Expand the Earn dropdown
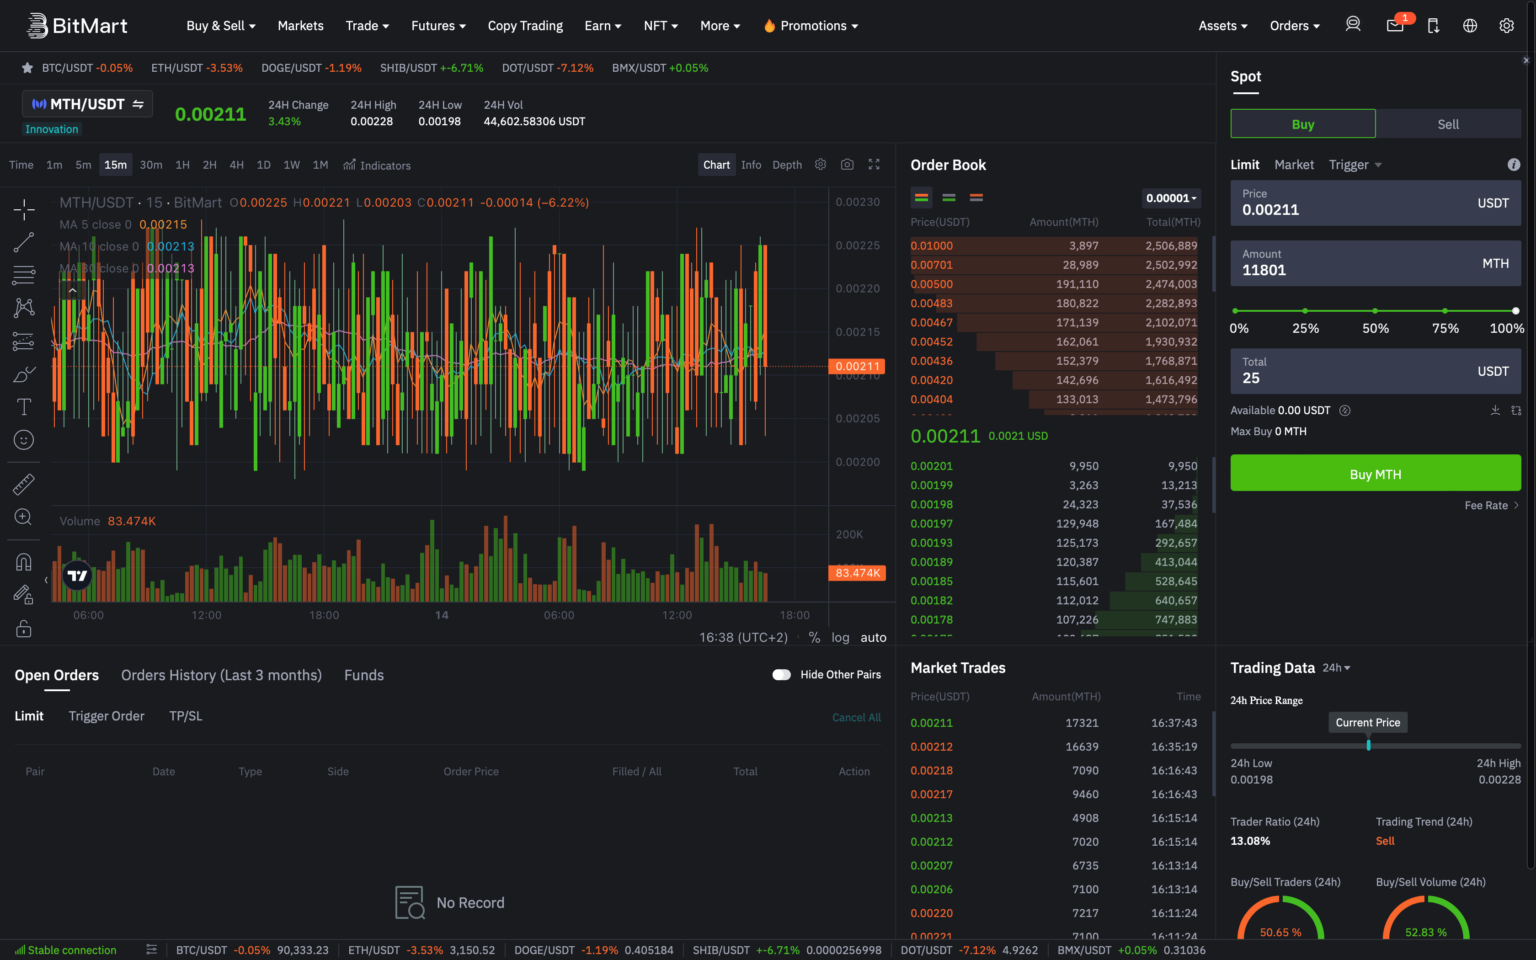Screen dimensions: 1536x960 (603, 26)
